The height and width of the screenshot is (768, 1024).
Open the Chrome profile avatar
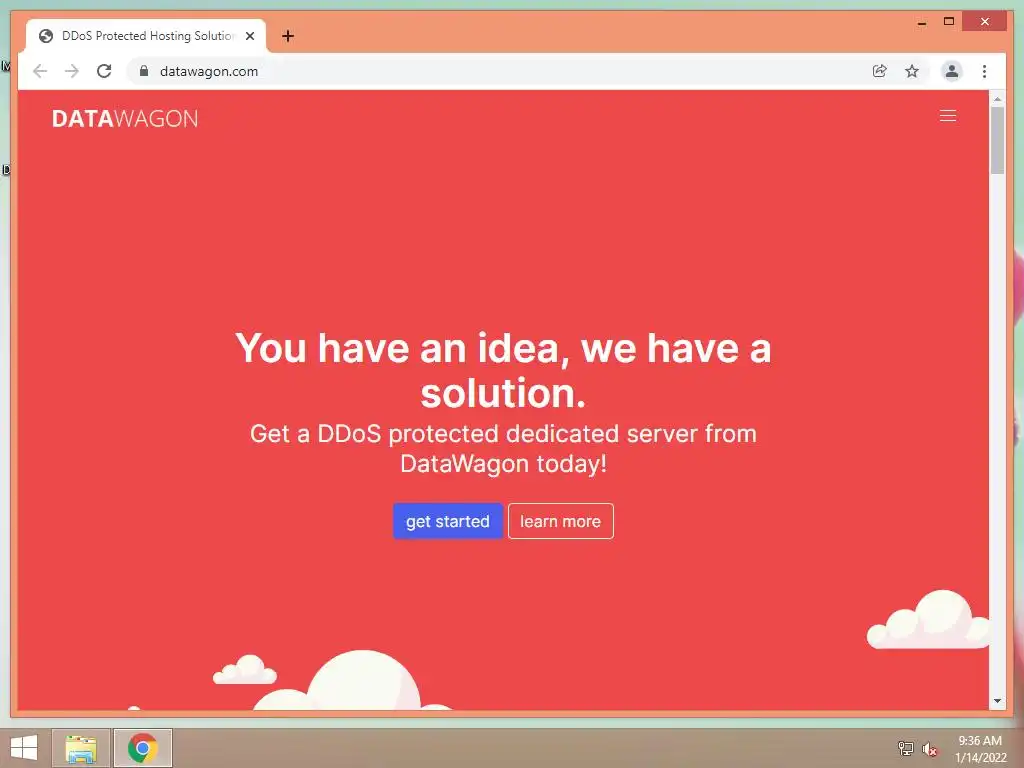click(952, 71)
